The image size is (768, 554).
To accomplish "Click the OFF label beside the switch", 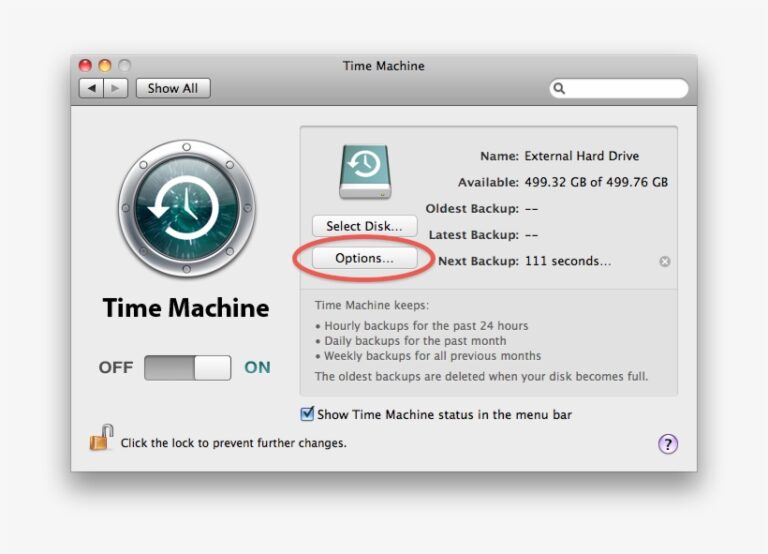I will click(x=116, y=367).
